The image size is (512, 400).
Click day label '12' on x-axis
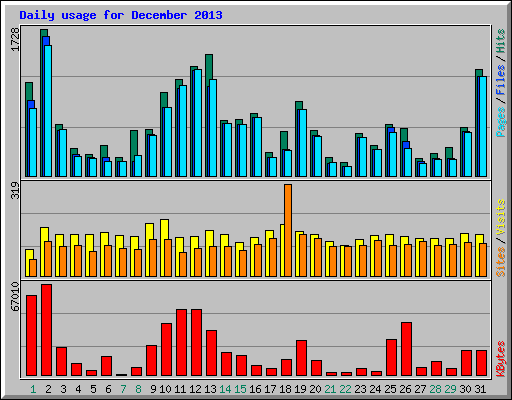tap(195, 389)
